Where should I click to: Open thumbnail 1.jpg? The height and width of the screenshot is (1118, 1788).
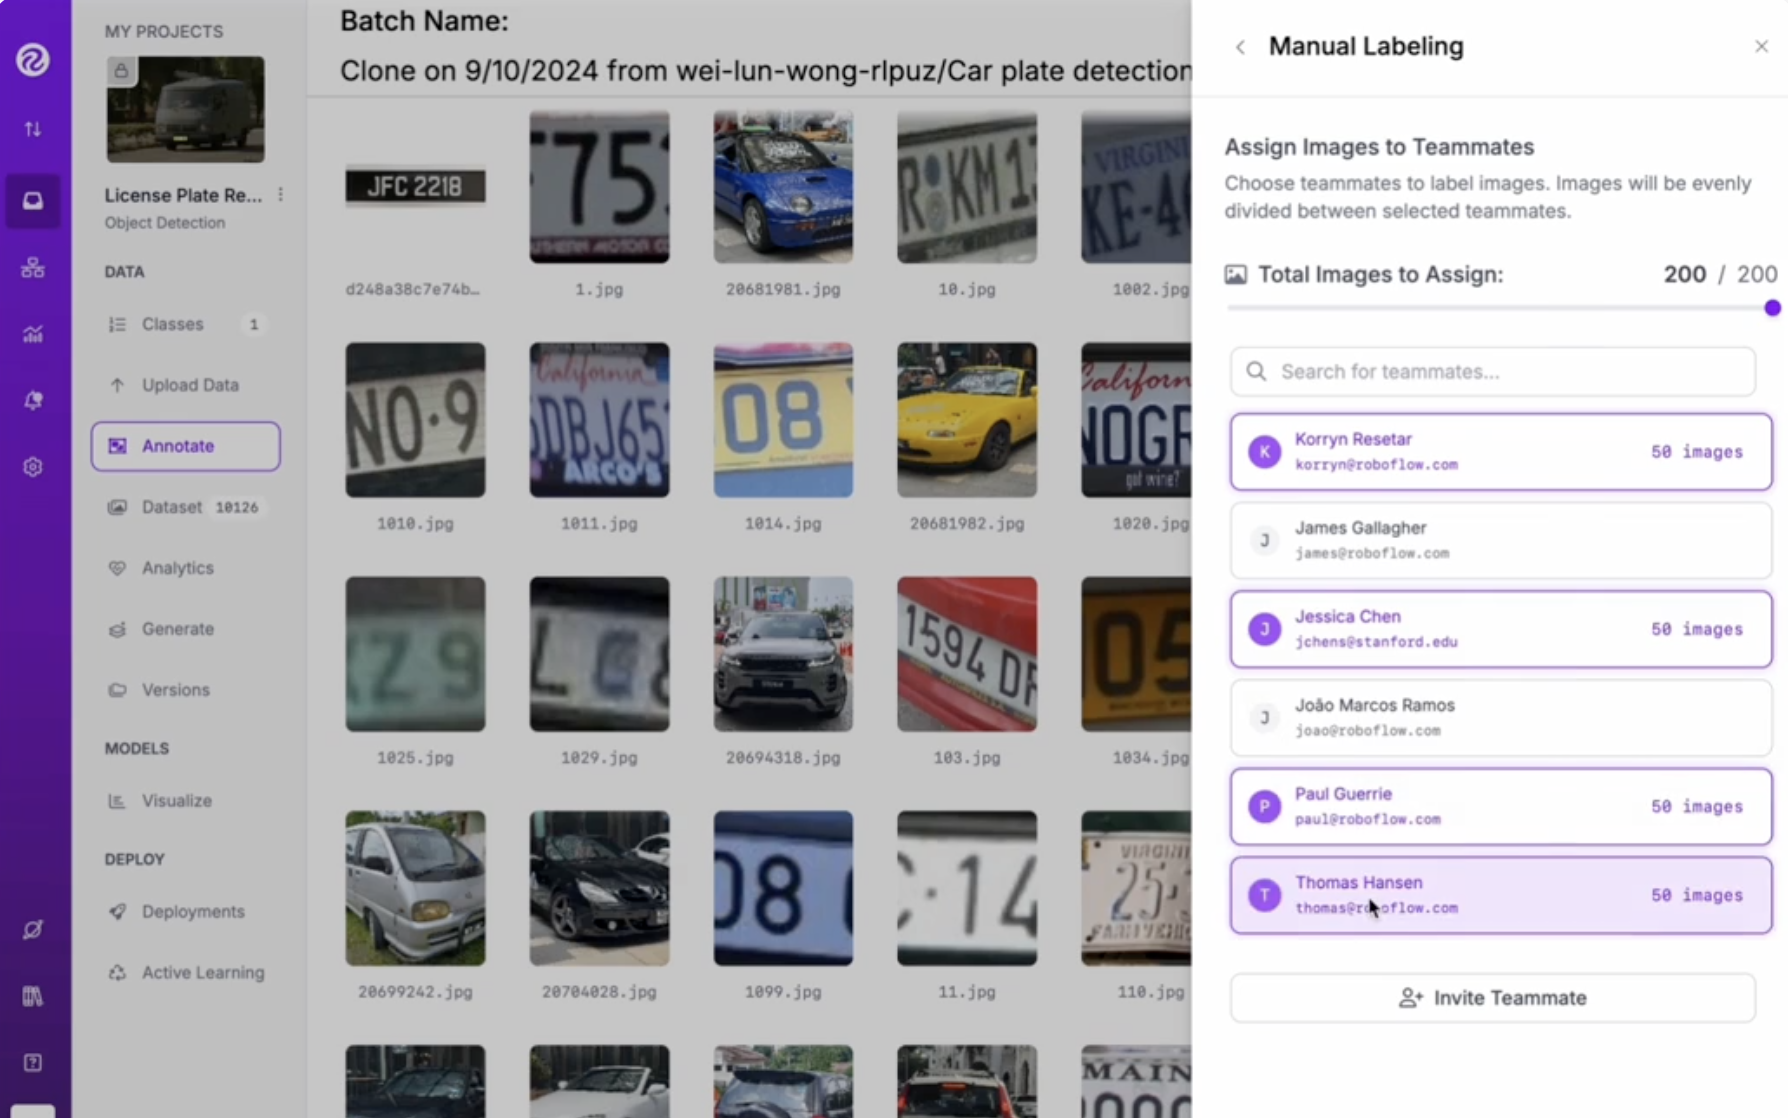point(599,187)
